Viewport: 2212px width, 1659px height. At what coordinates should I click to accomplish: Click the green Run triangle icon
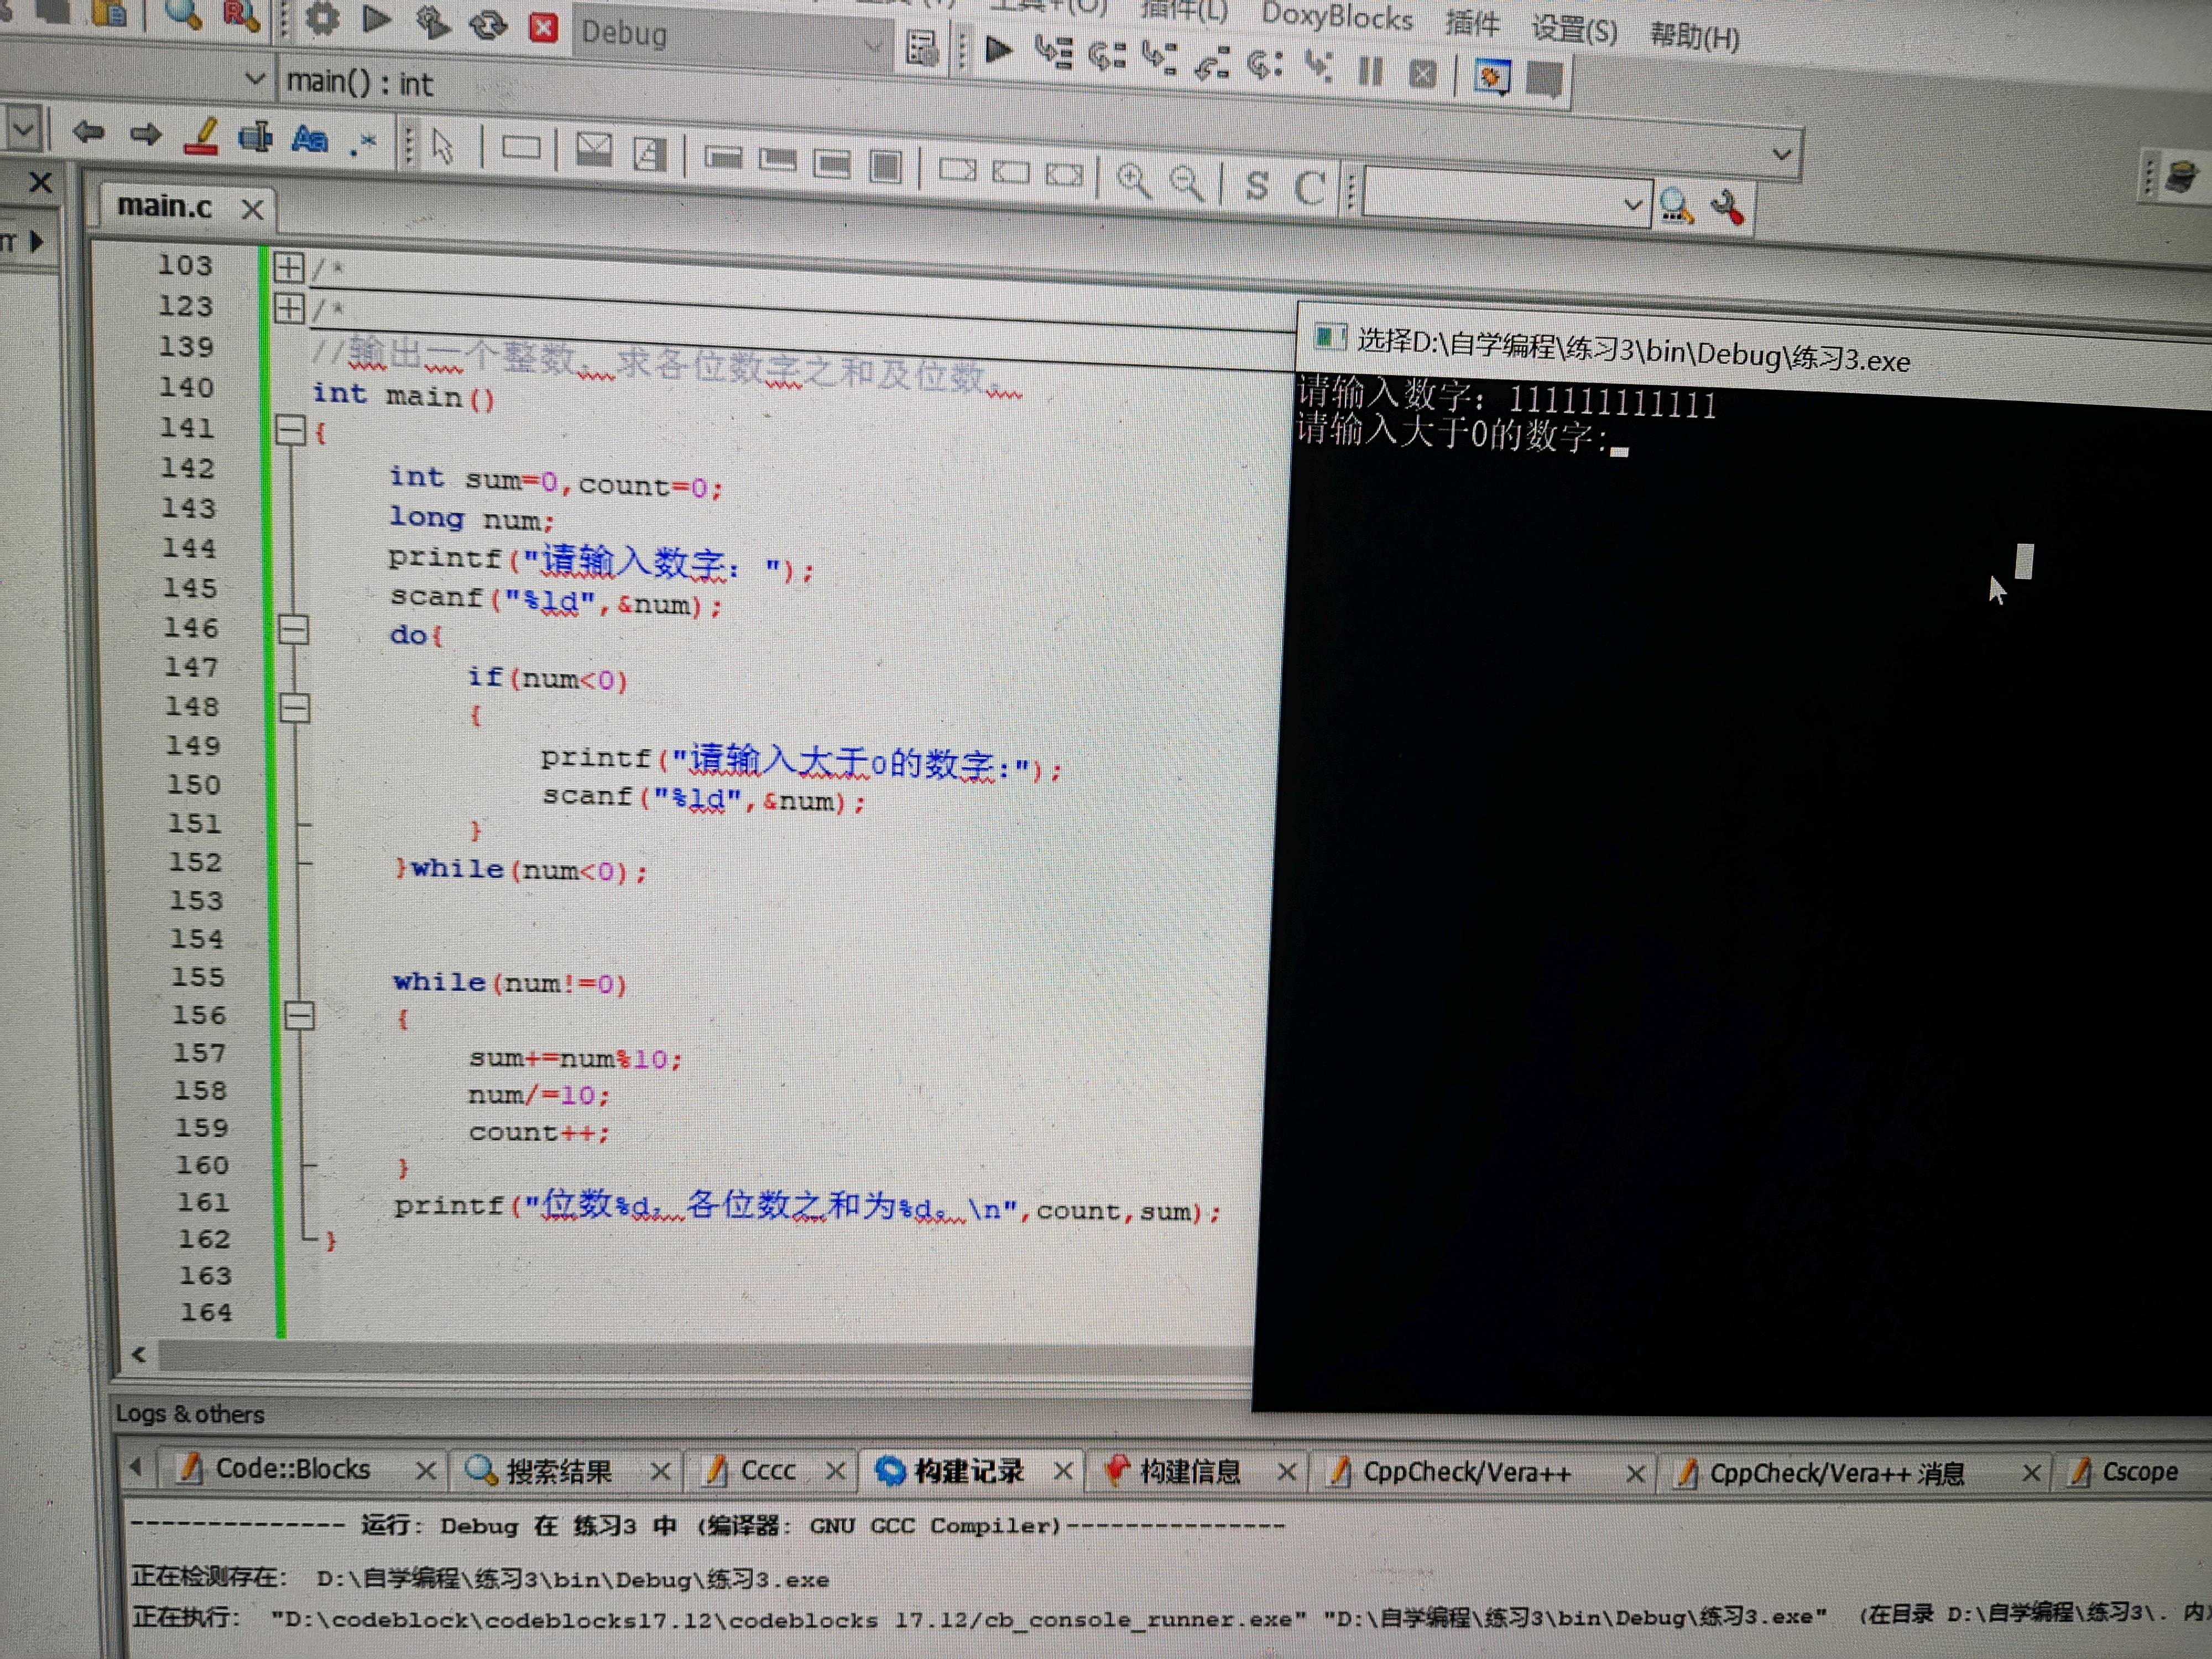(x=376, y=20)
